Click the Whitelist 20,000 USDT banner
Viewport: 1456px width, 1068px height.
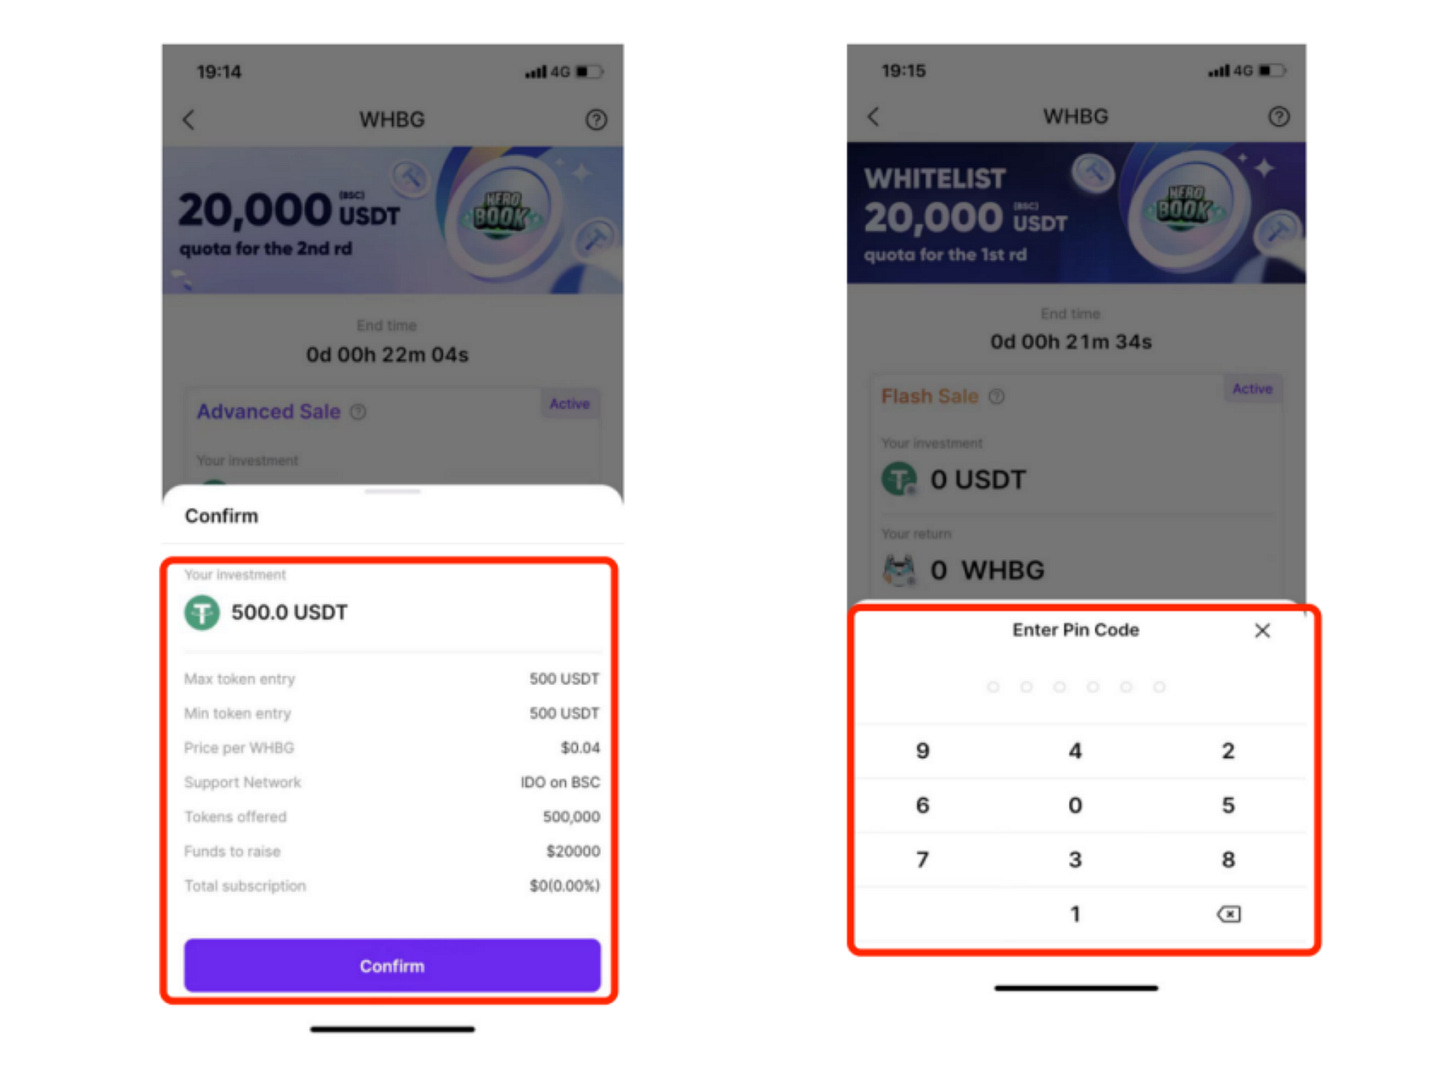(x=1076, y=213)
